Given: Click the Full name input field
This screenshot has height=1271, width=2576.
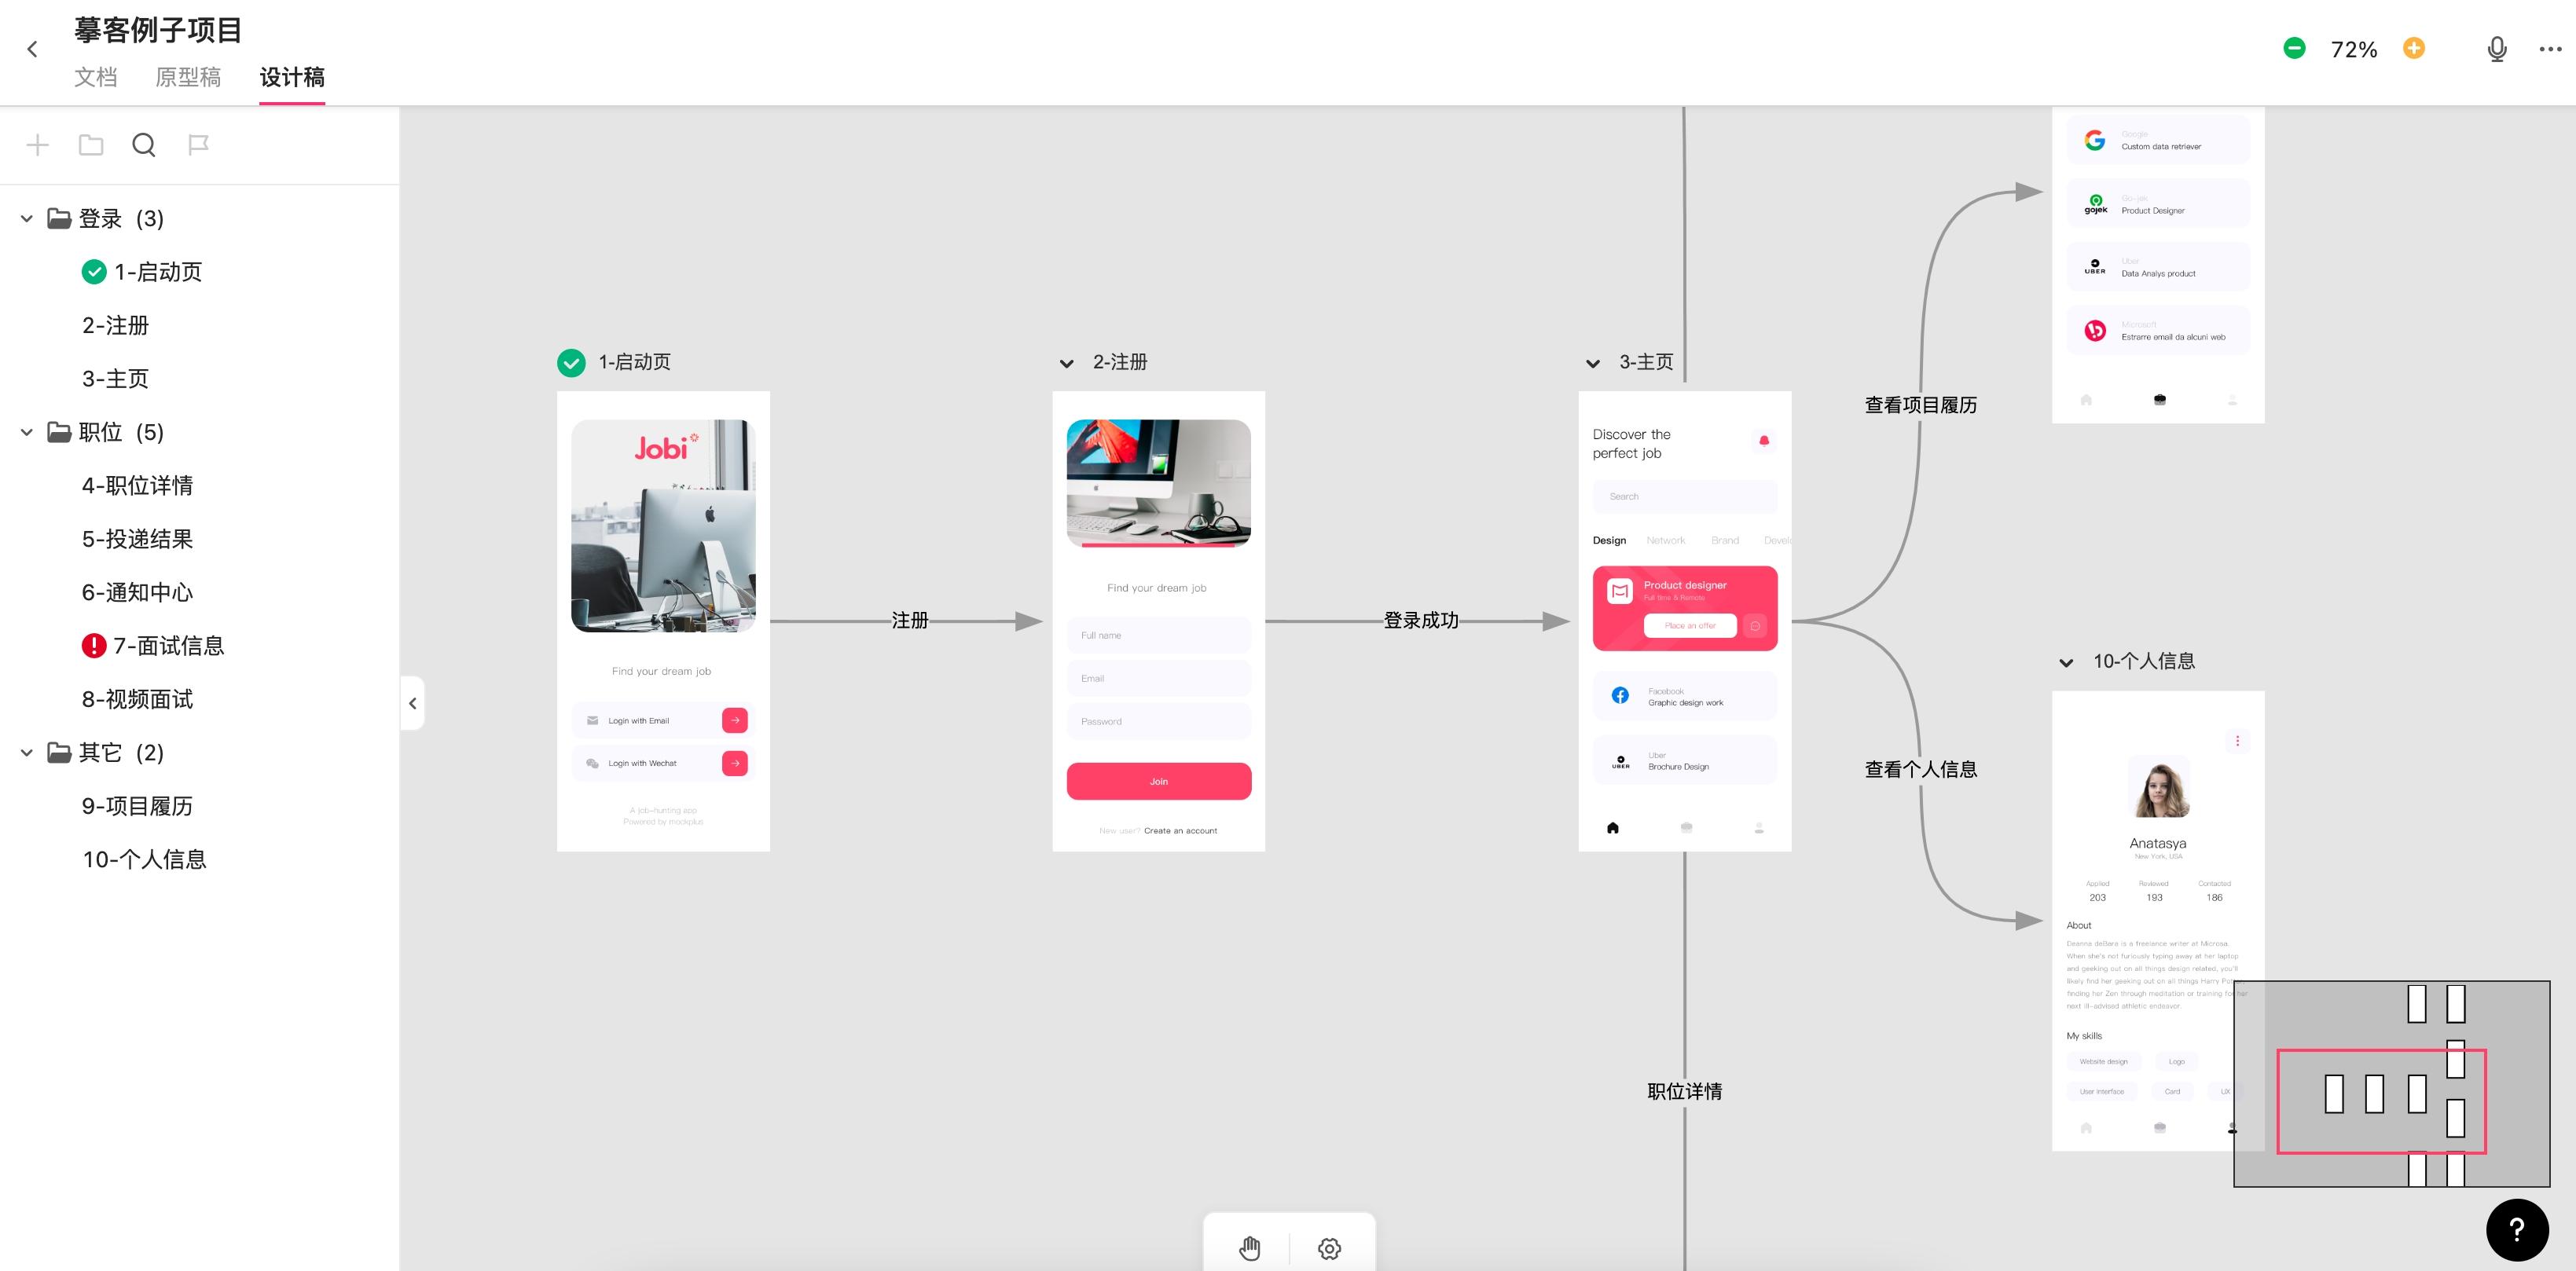Looking at the screenshot, I should click(x=1158, y=635).
